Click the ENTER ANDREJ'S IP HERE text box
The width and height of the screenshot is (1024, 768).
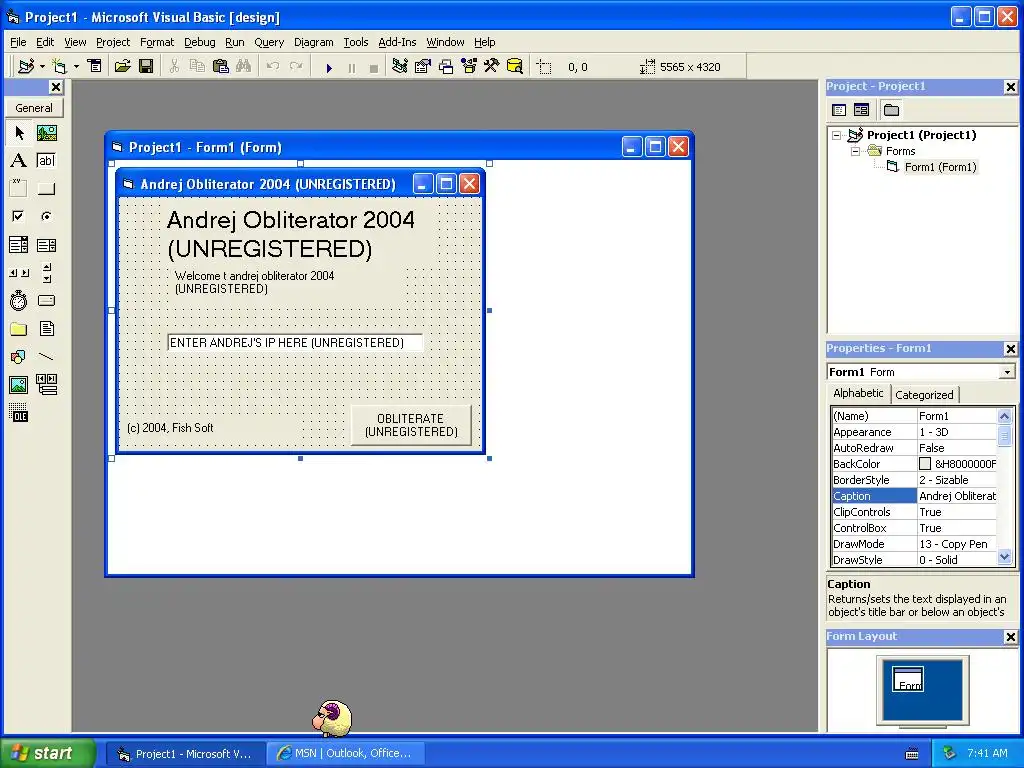coord(295,342)
